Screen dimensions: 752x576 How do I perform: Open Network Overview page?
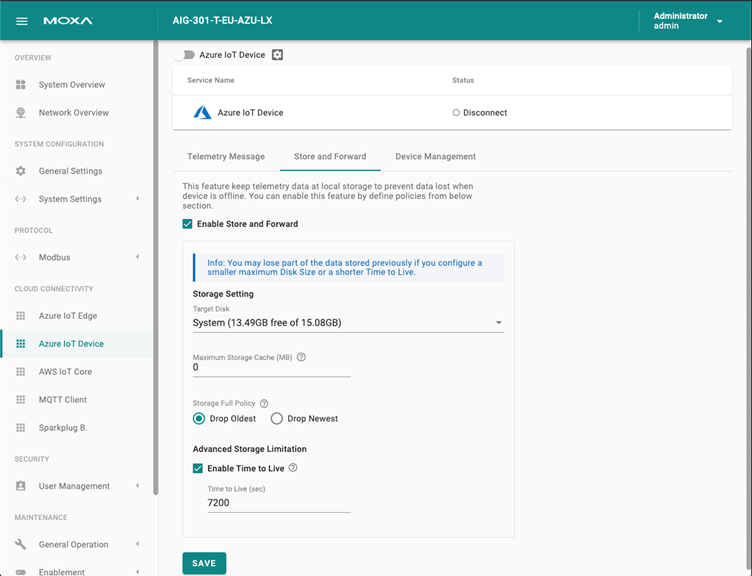click(x=74, y=113)
